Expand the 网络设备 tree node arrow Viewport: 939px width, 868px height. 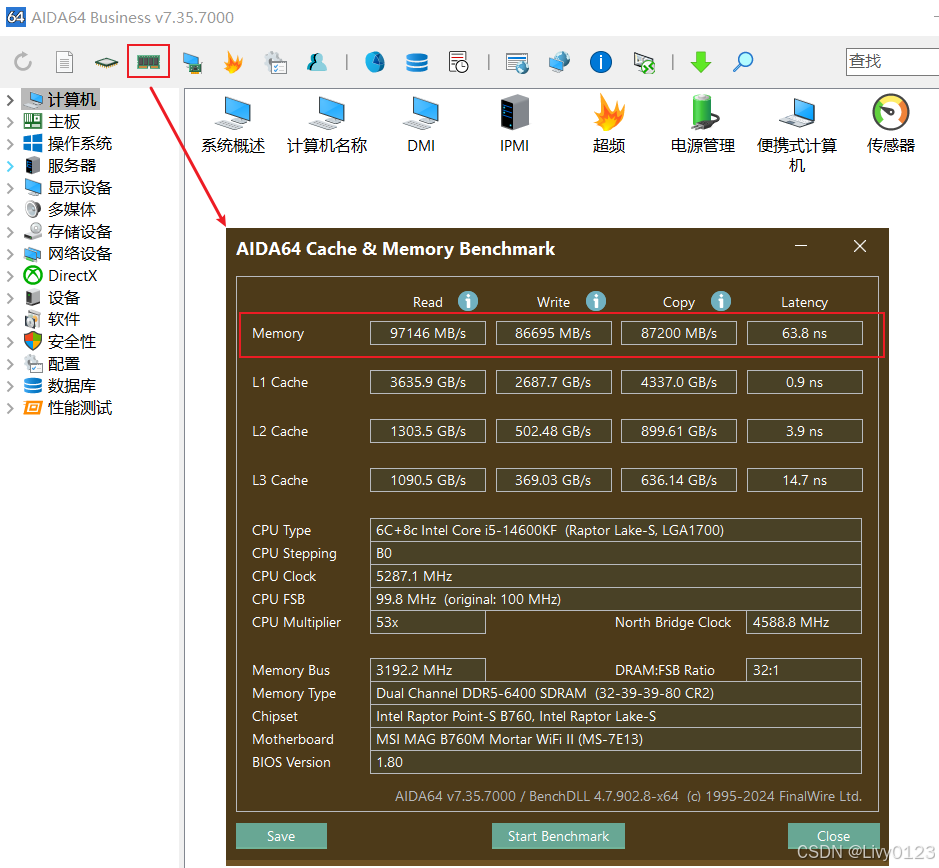[x=10, y=254]
